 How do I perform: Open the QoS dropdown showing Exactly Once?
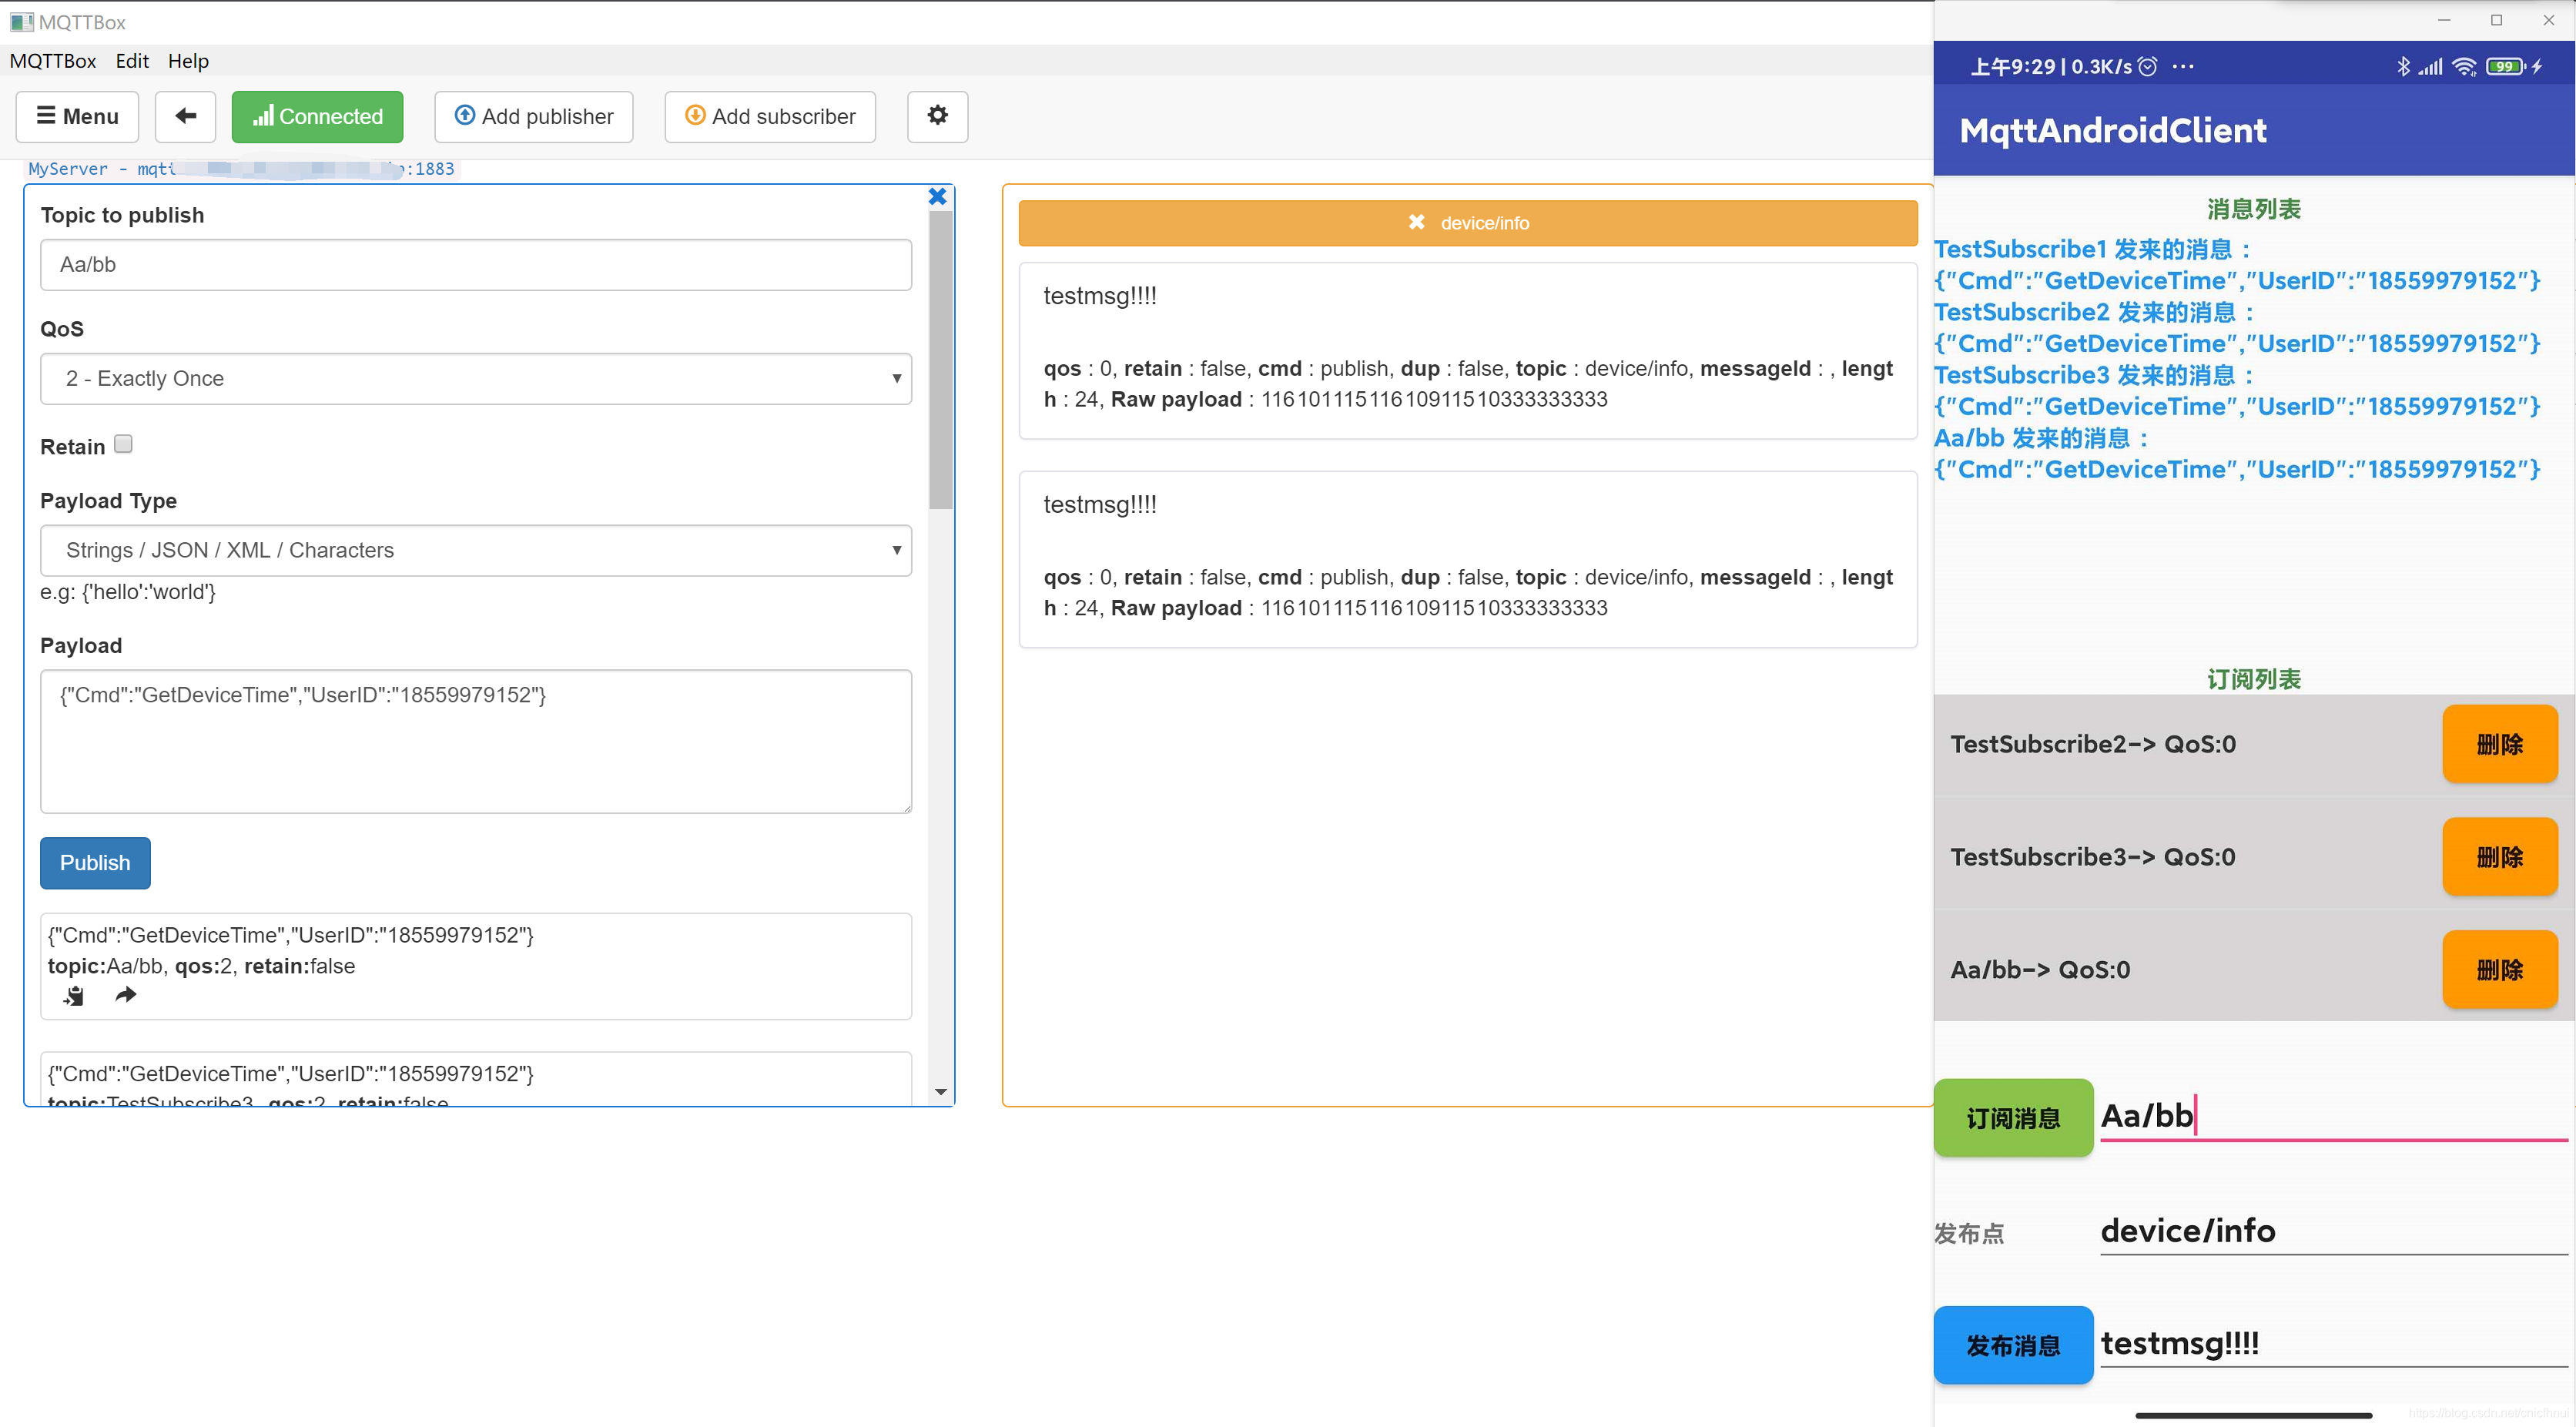coord(476,378)
